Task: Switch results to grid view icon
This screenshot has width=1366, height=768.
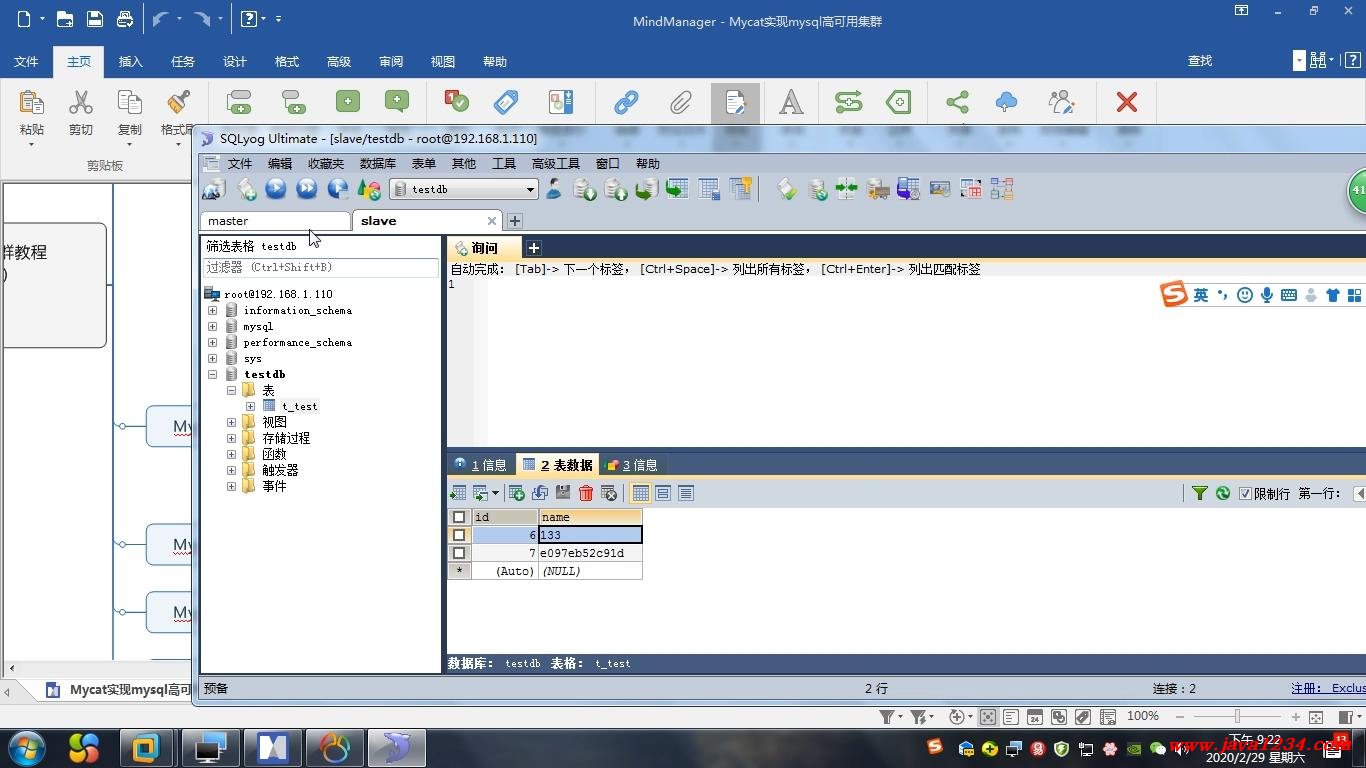Action: click(641, 493)
